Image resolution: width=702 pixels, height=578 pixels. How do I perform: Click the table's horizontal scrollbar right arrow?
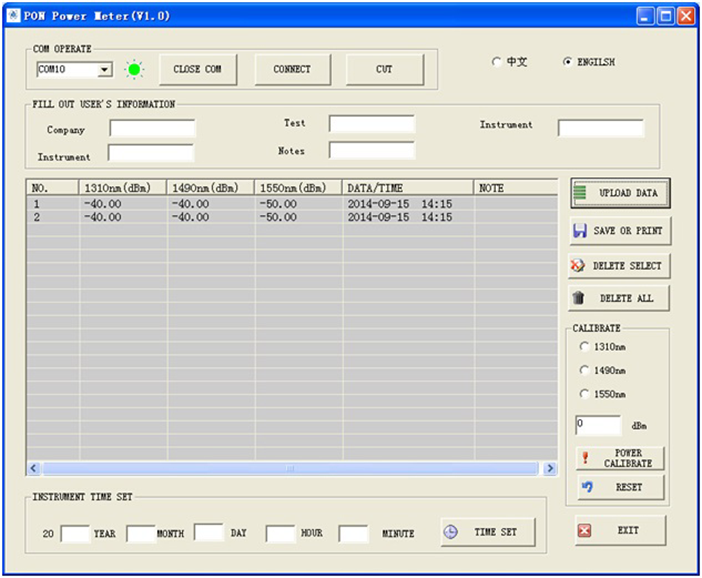pyautogui.click(x=549, y=468)
